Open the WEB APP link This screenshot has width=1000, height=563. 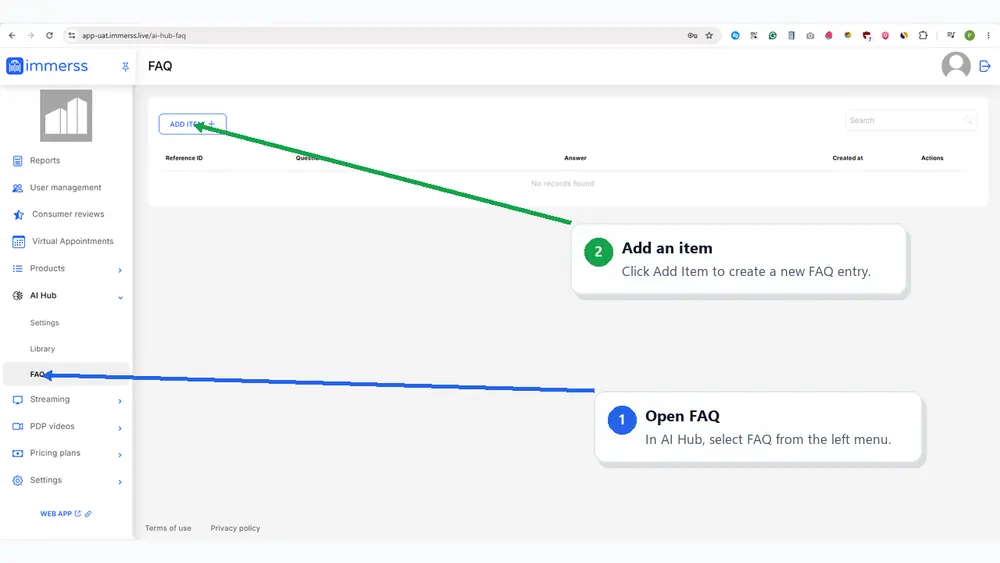click(60, 513)
